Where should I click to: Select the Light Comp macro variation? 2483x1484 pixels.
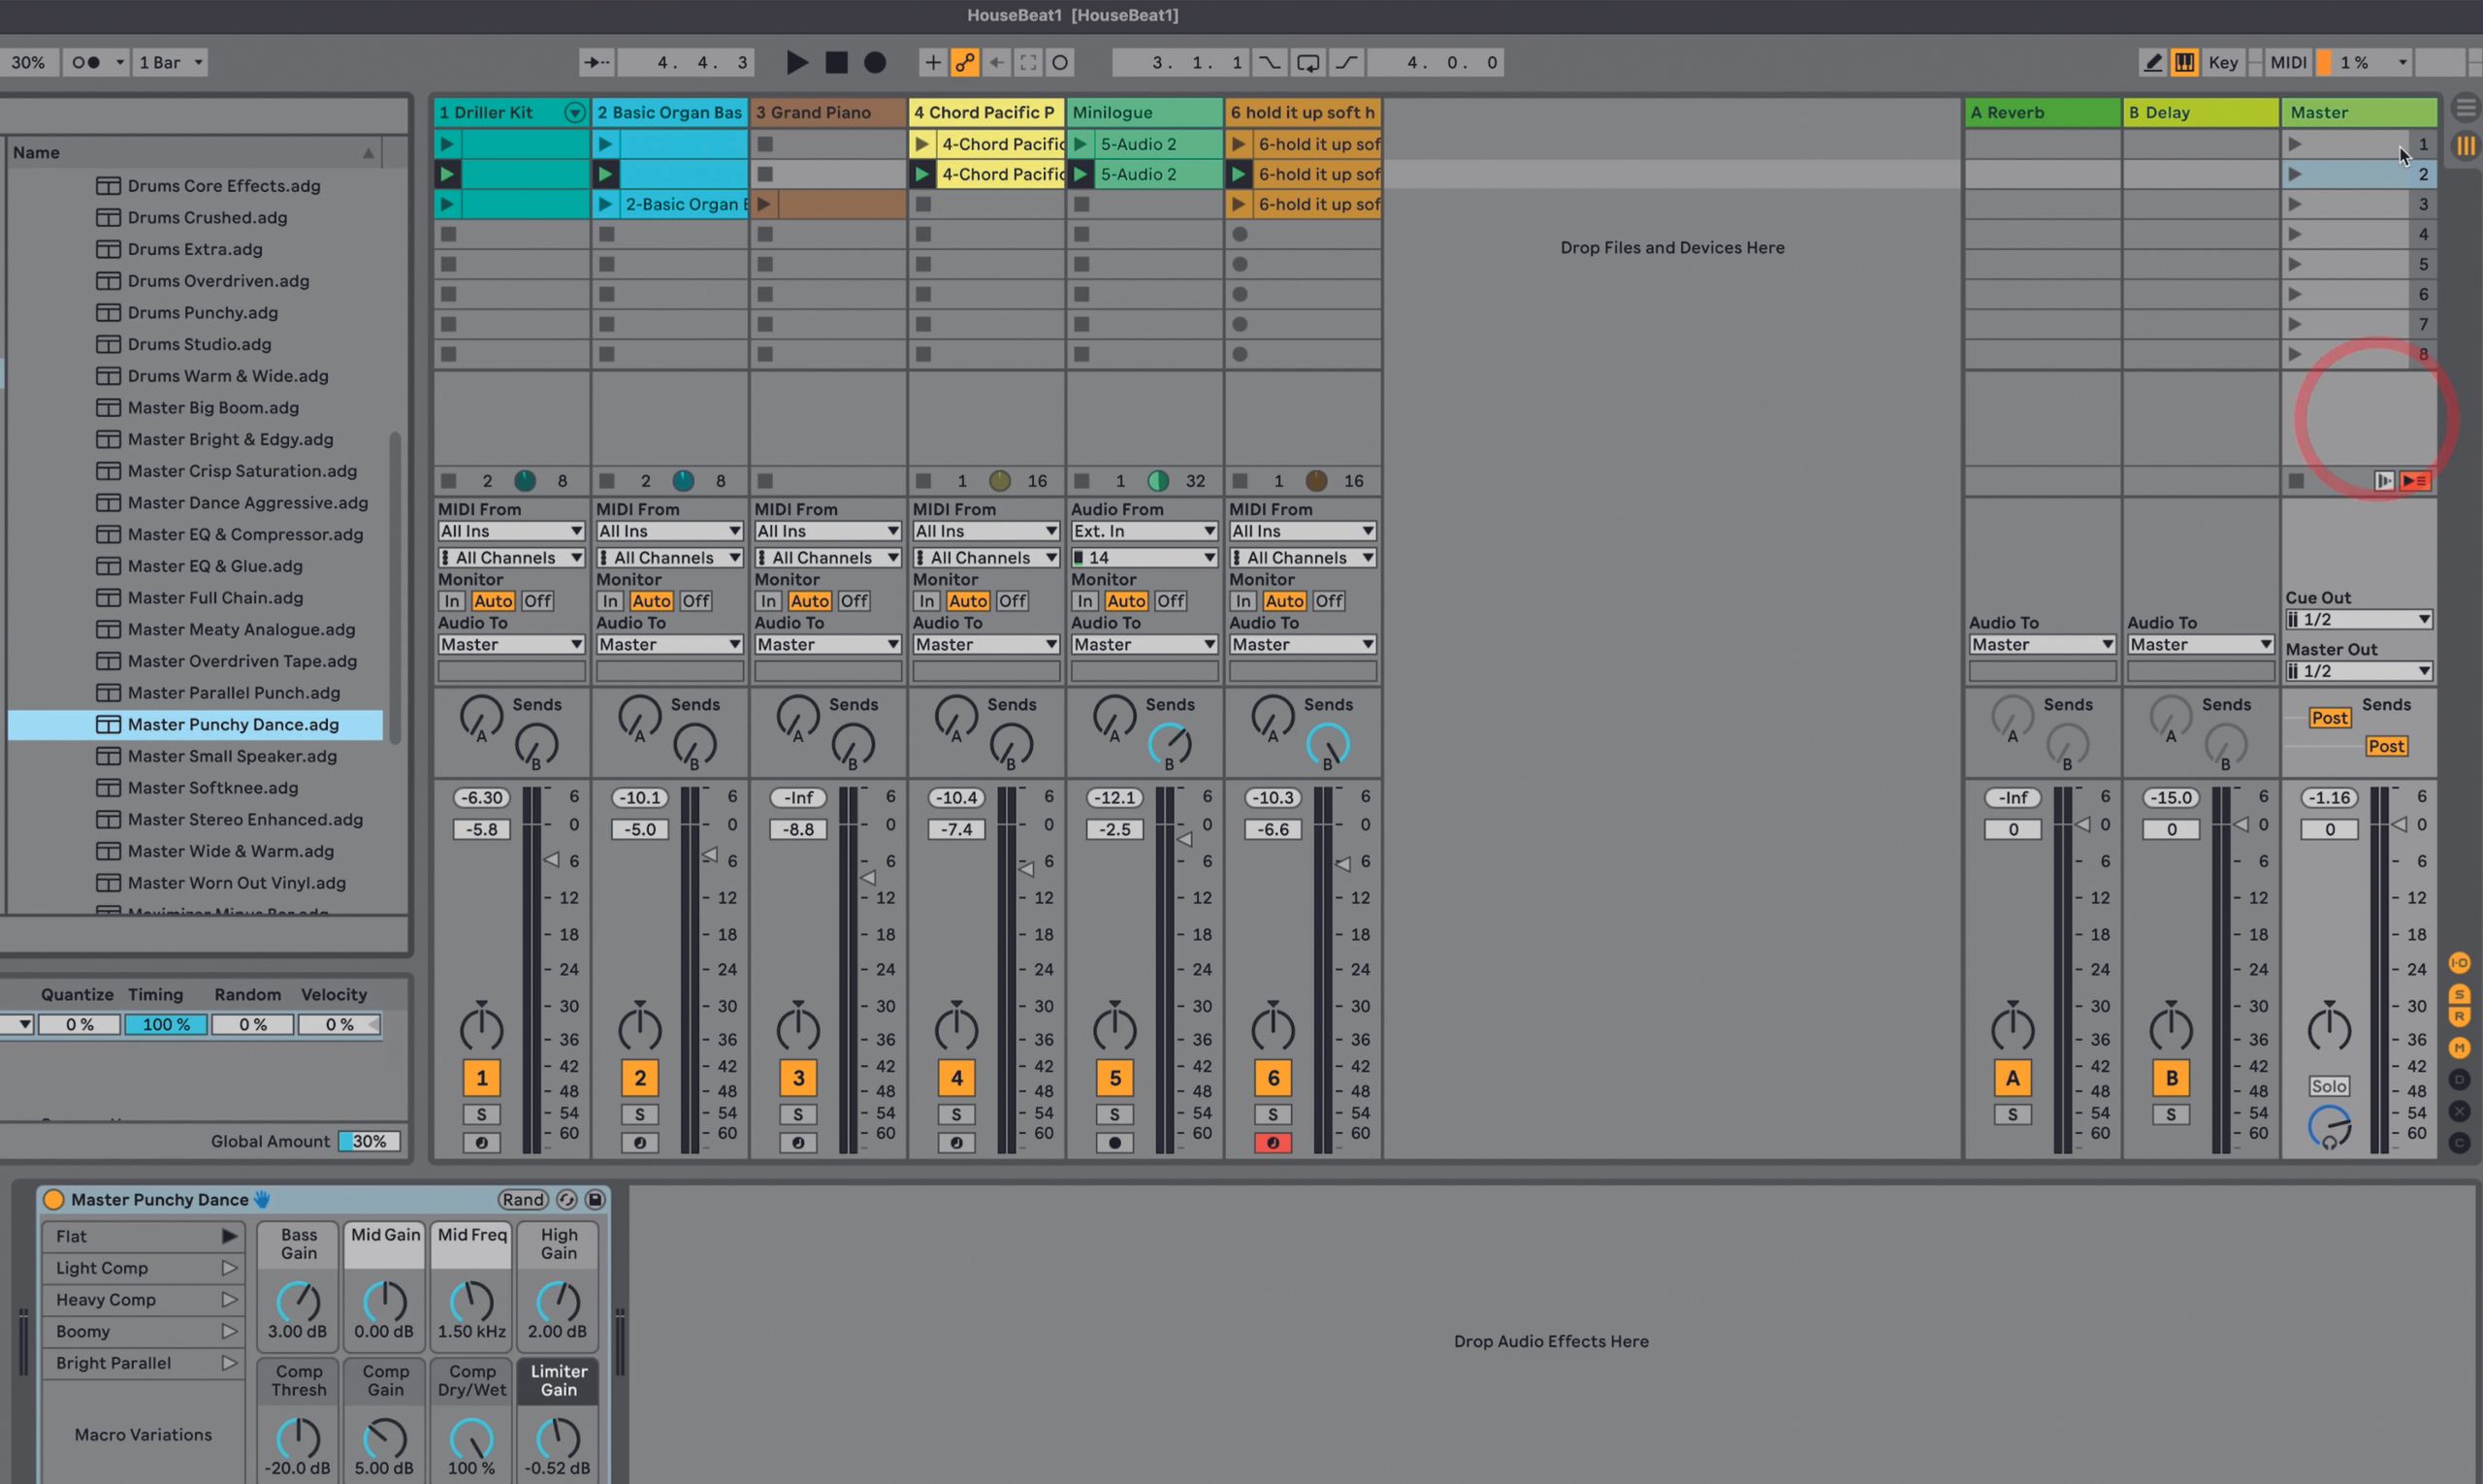click(143, 1268)
